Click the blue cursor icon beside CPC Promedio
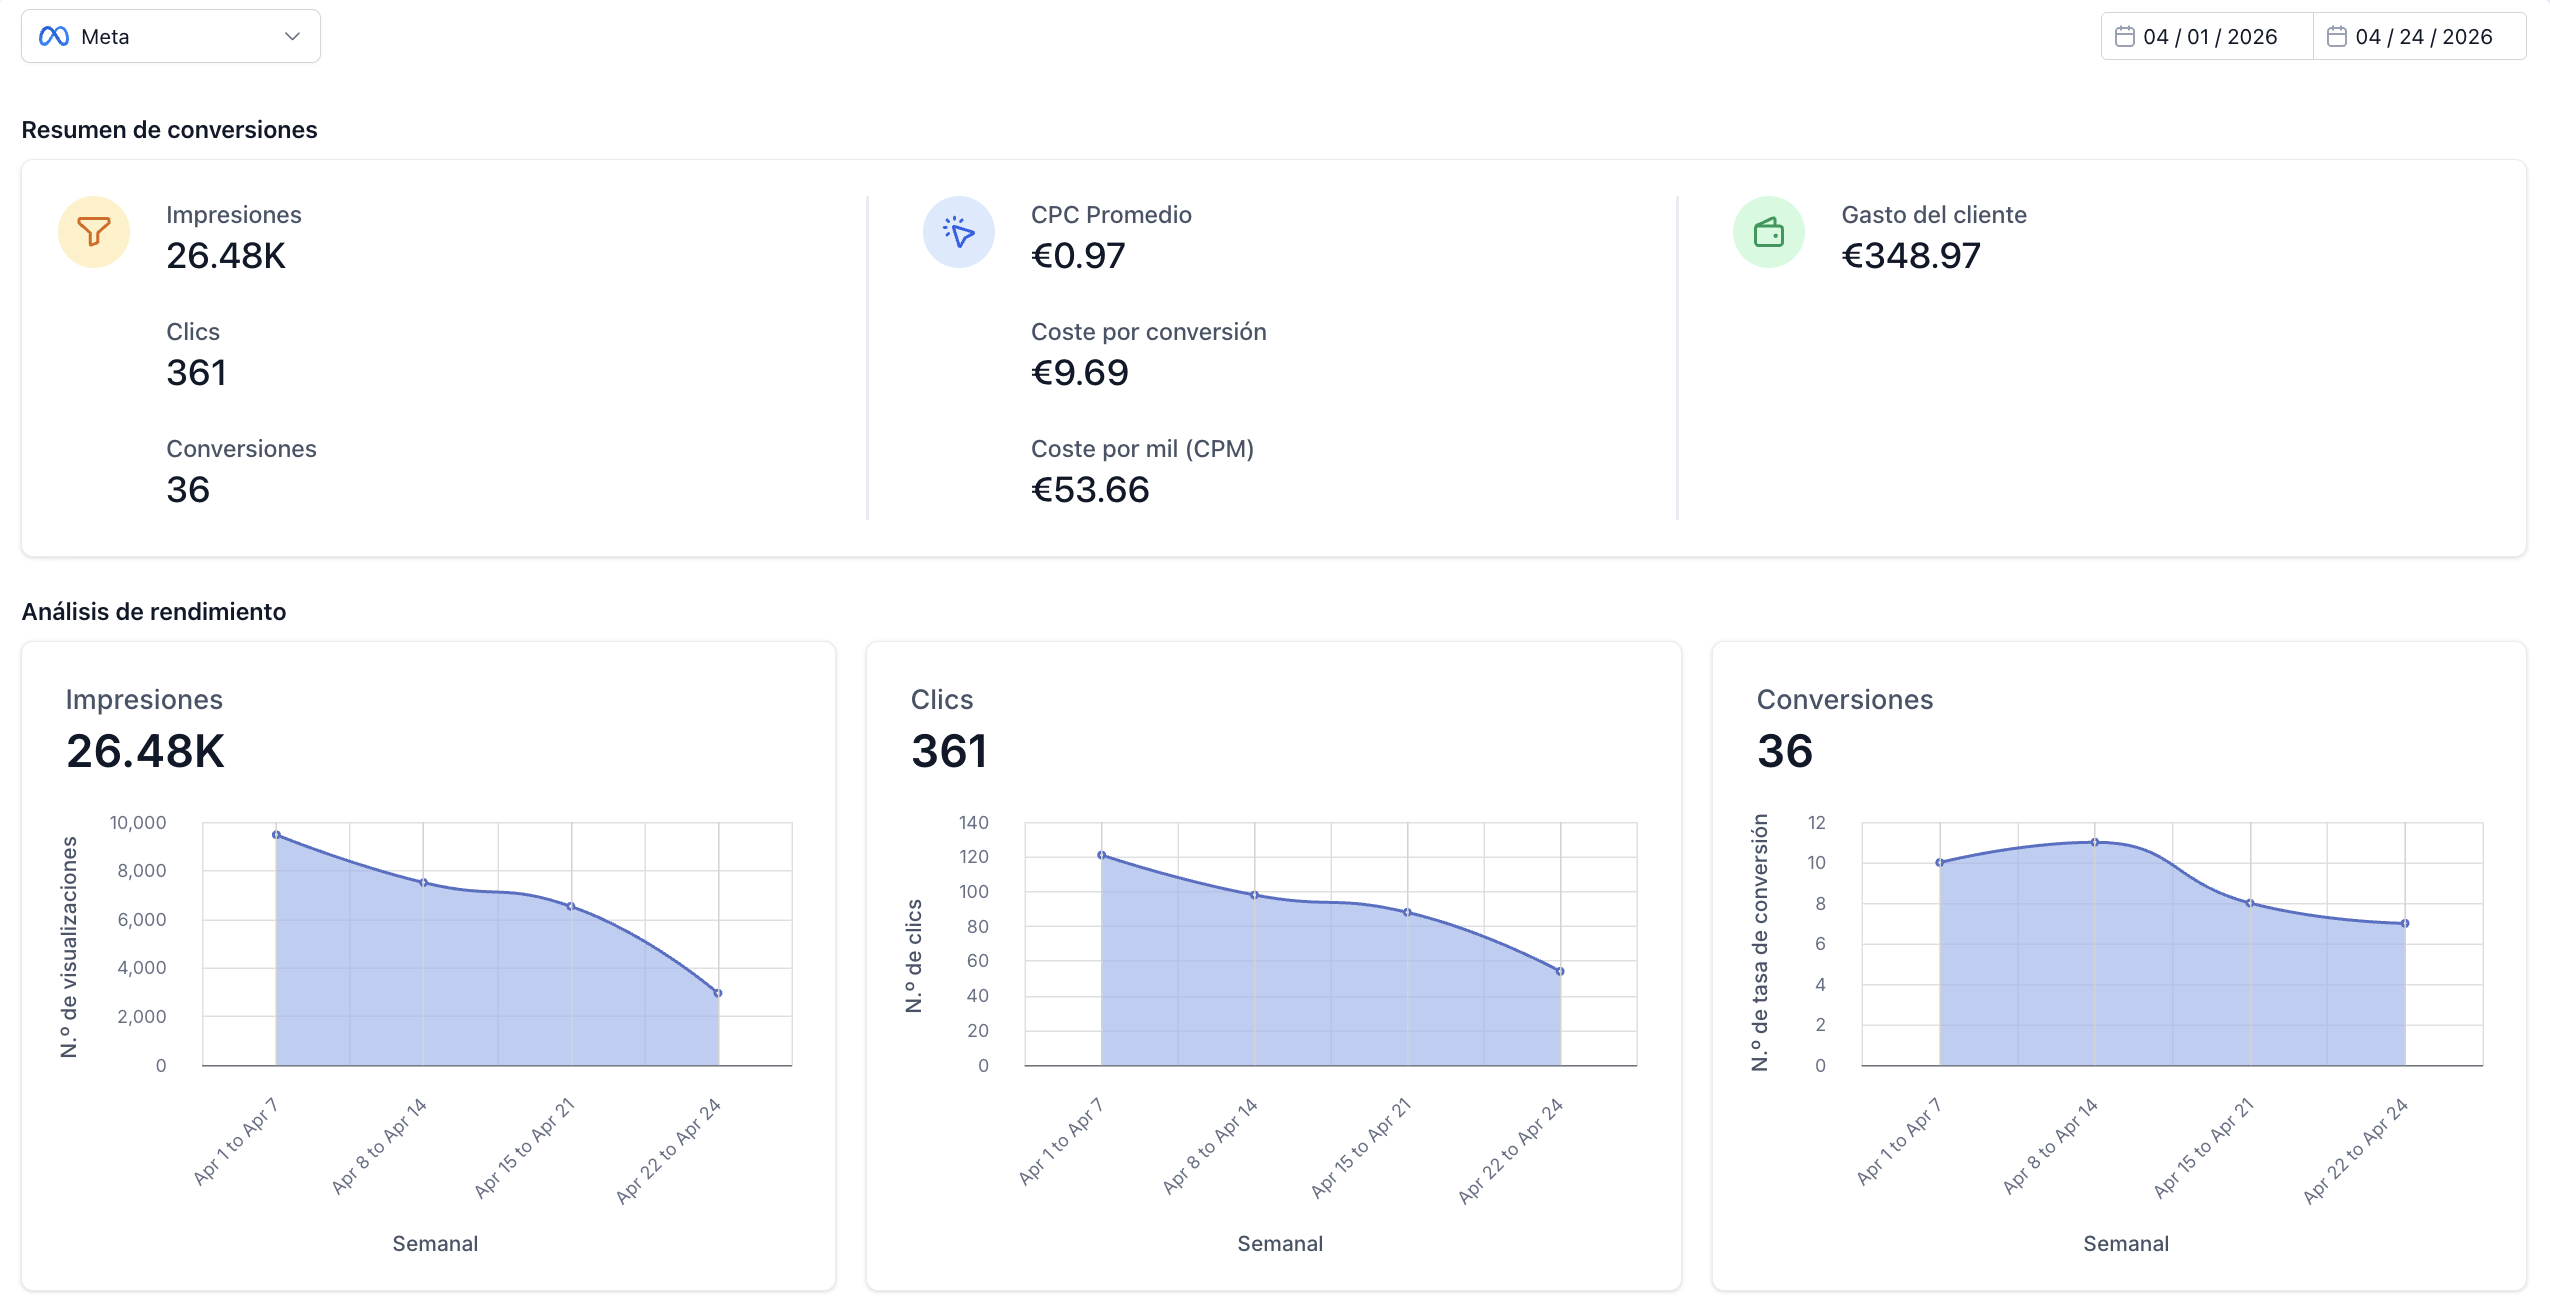This screenshot has width=2550, height=1308. (958, 231)
